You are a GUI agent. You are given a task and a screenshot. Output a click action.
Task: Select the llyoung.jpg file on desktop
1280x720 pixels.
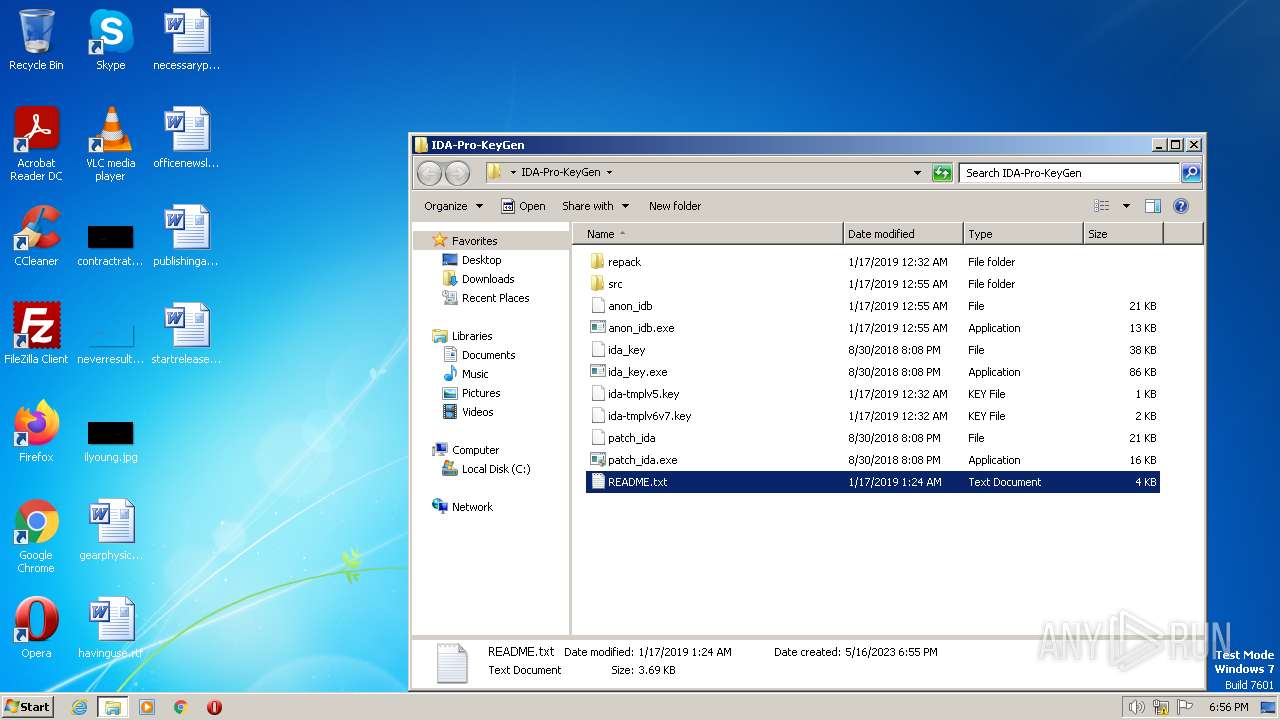pos(110,440)
